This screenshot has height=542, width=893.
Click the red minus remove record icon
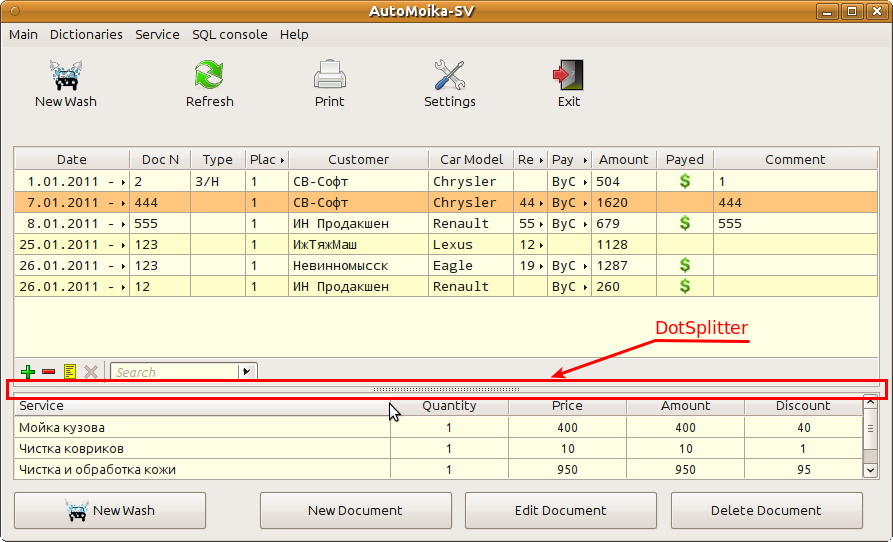click(49, 372)
